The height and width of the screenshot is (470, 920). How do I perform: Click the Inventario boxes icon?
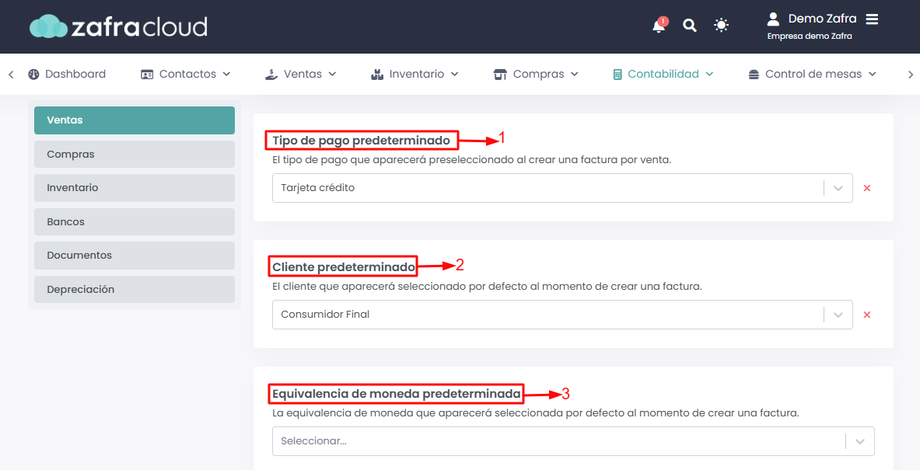click(x=377, y=75)
